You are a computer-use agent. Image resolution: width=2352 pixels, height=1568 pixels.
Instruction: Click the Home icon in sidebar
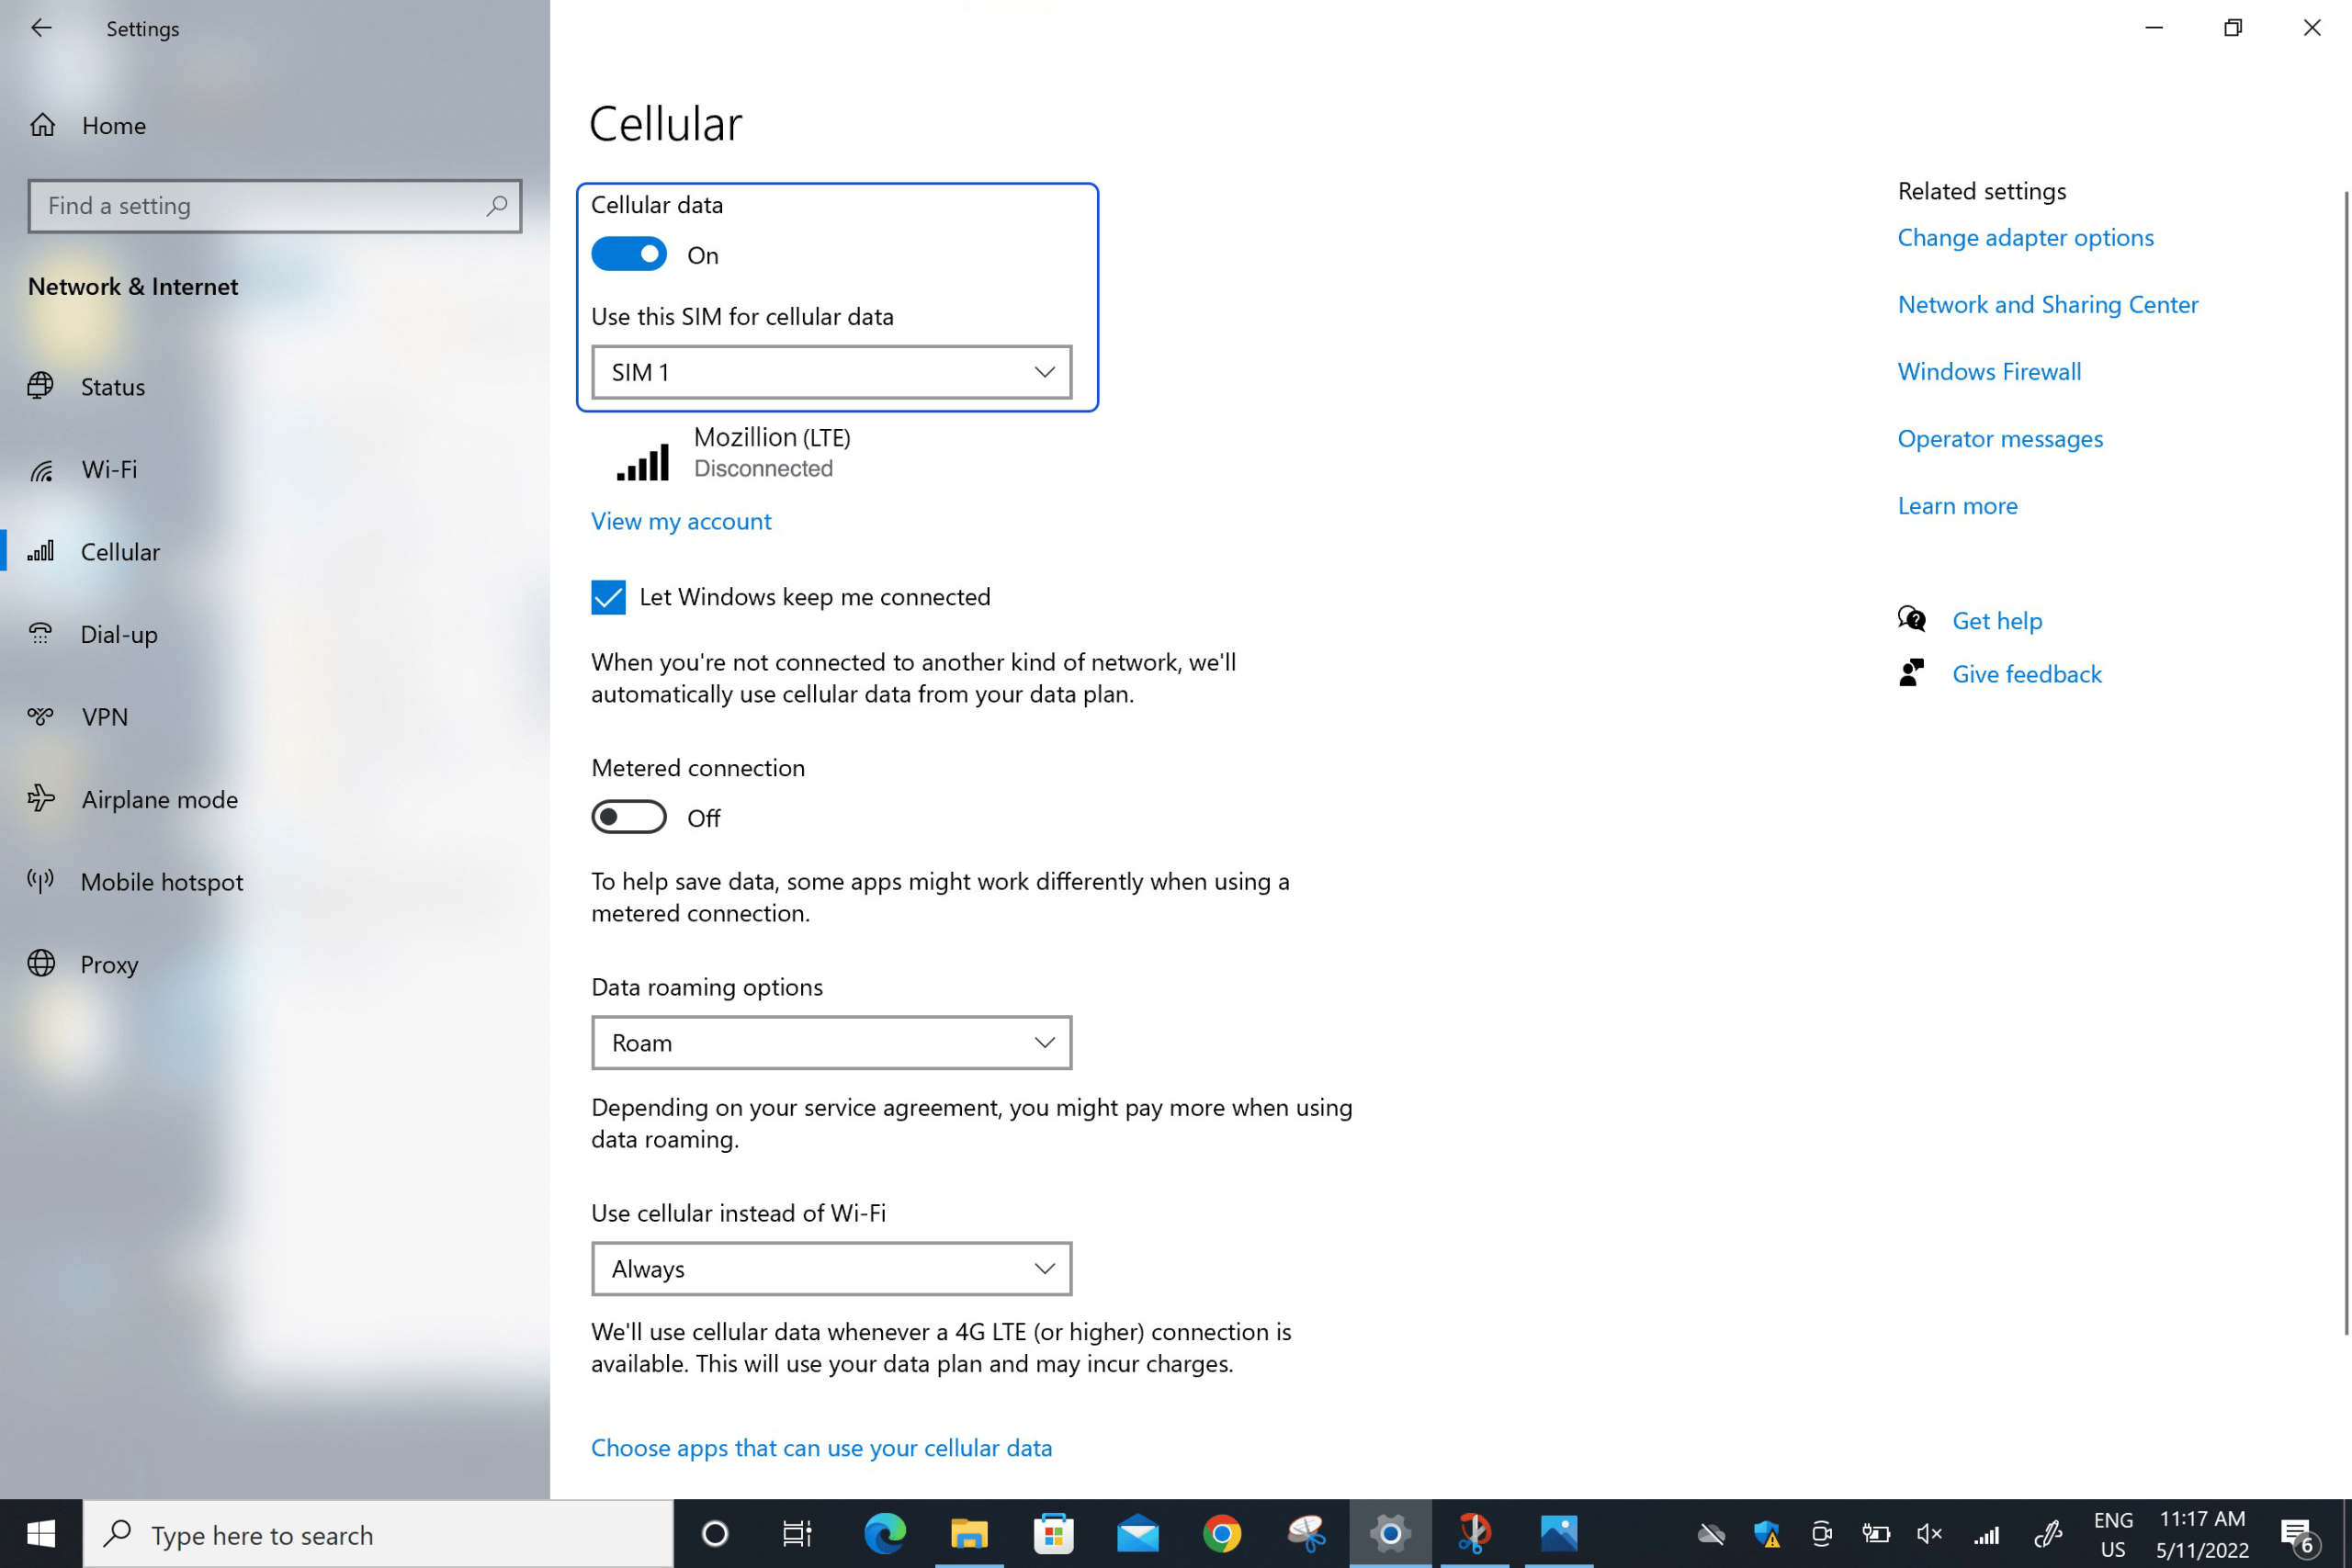pyautogui.click(x=43, y=125)
